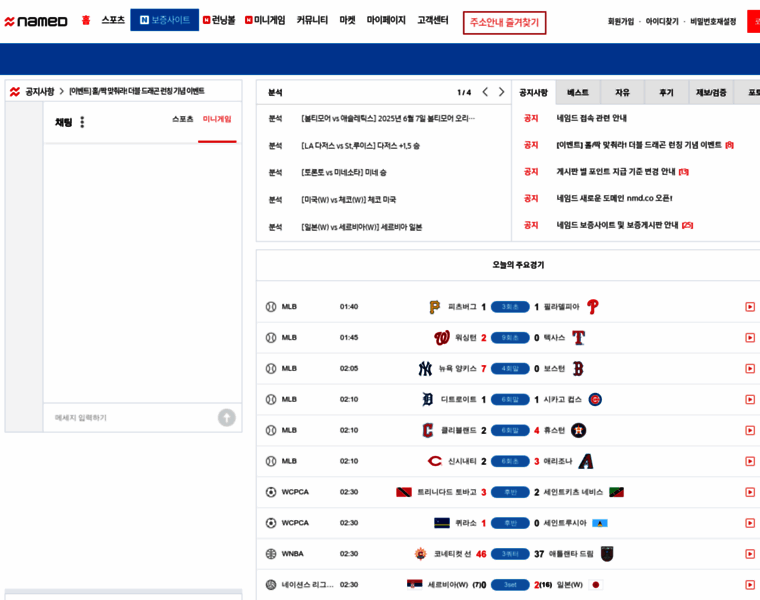Switch chat to 스포츠 tab
760x600 pixels.
tap(183, 119)
